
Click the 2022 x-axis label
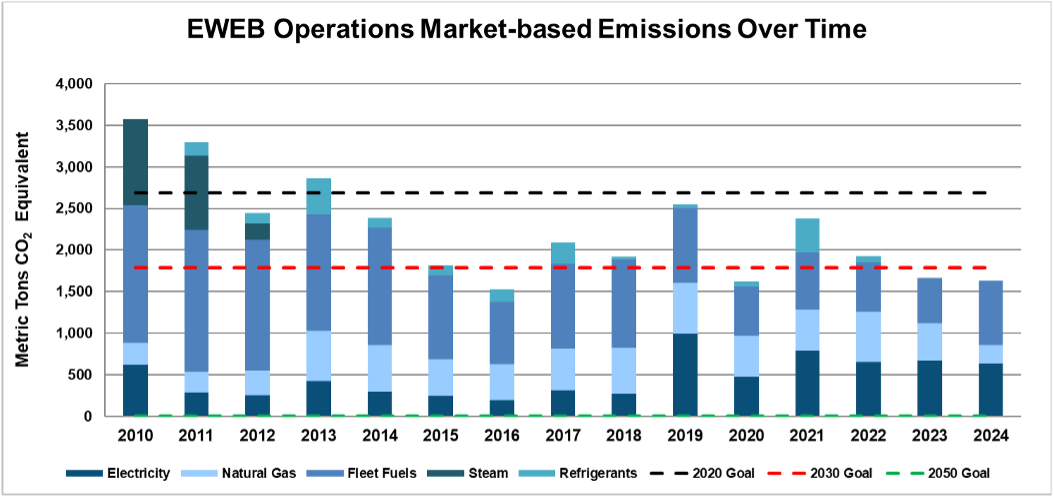868,436
